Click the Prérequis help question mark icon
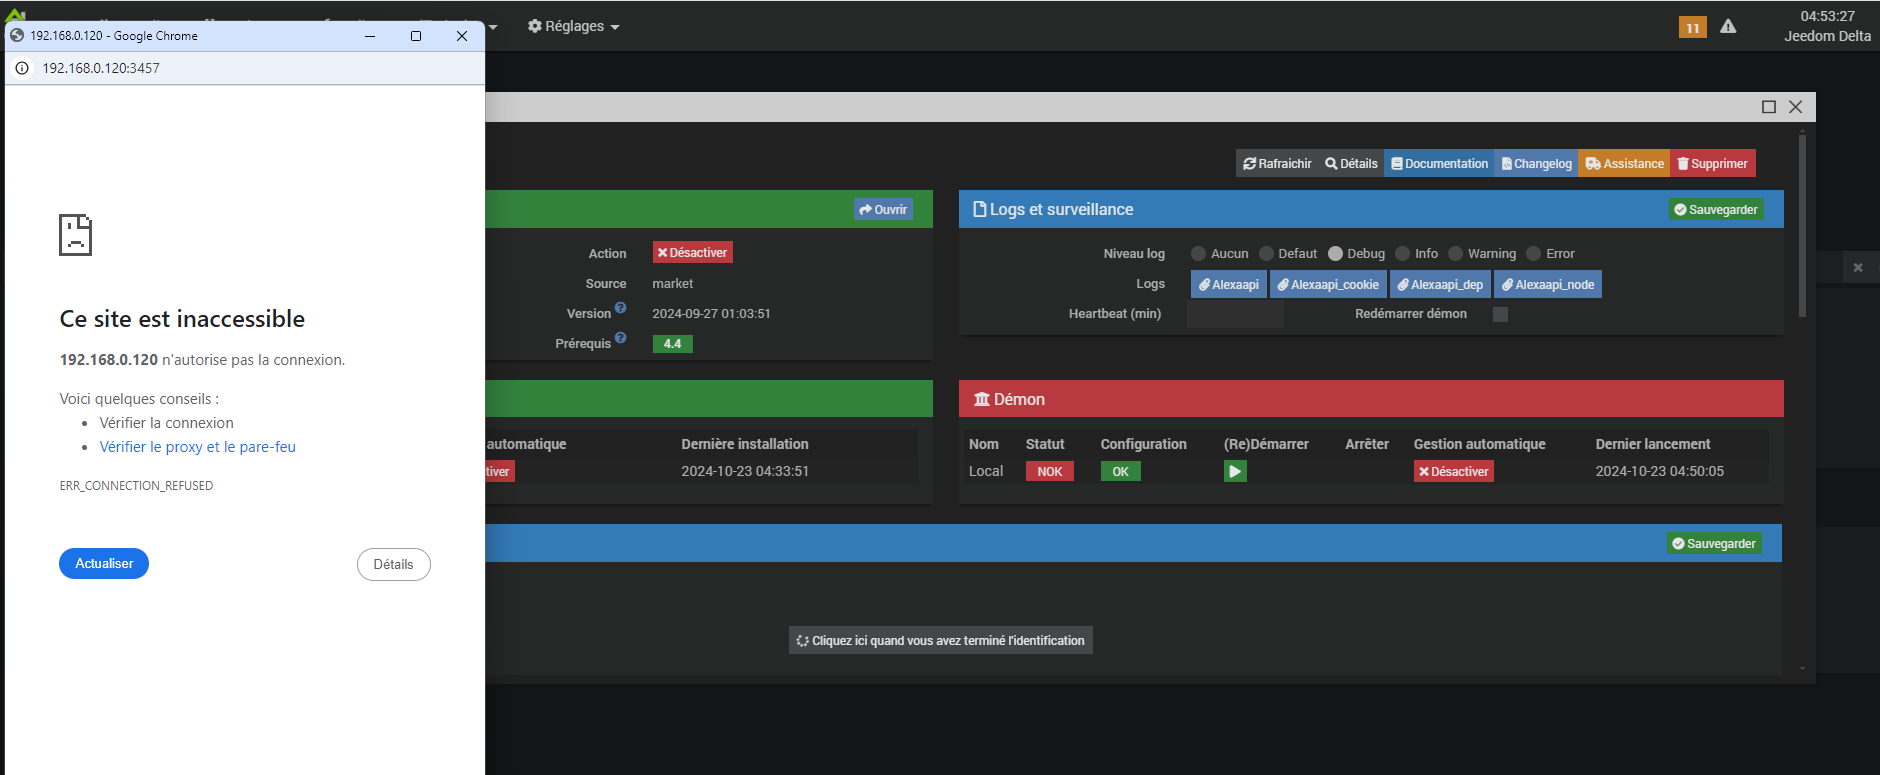This screenshot has width=1880, height=775. pyautogui.click(x=621, y=338)
